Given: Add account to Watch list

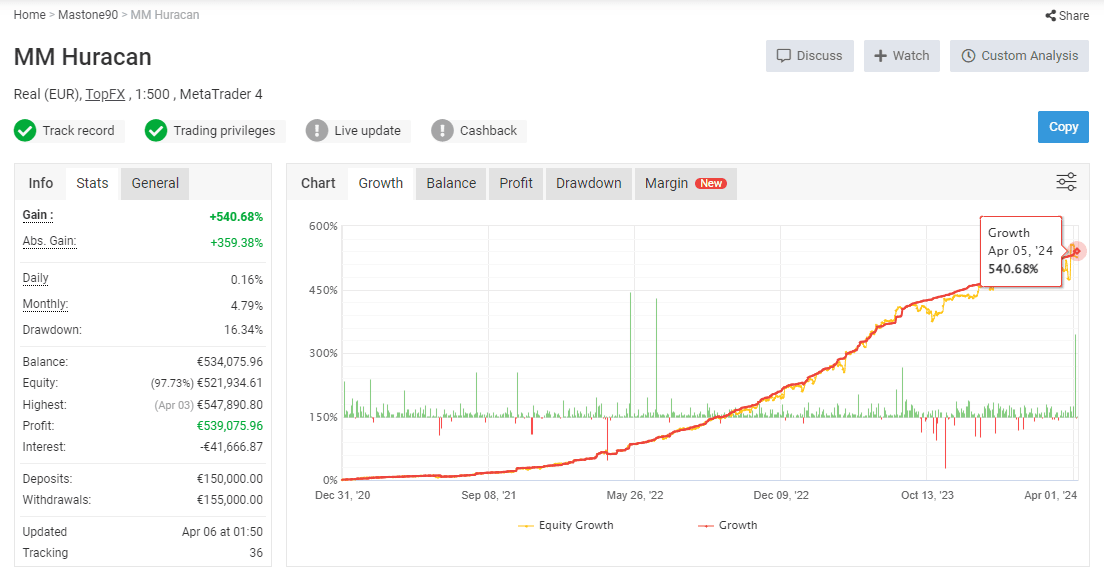Looking at the screenshot, I should (902, 56).
